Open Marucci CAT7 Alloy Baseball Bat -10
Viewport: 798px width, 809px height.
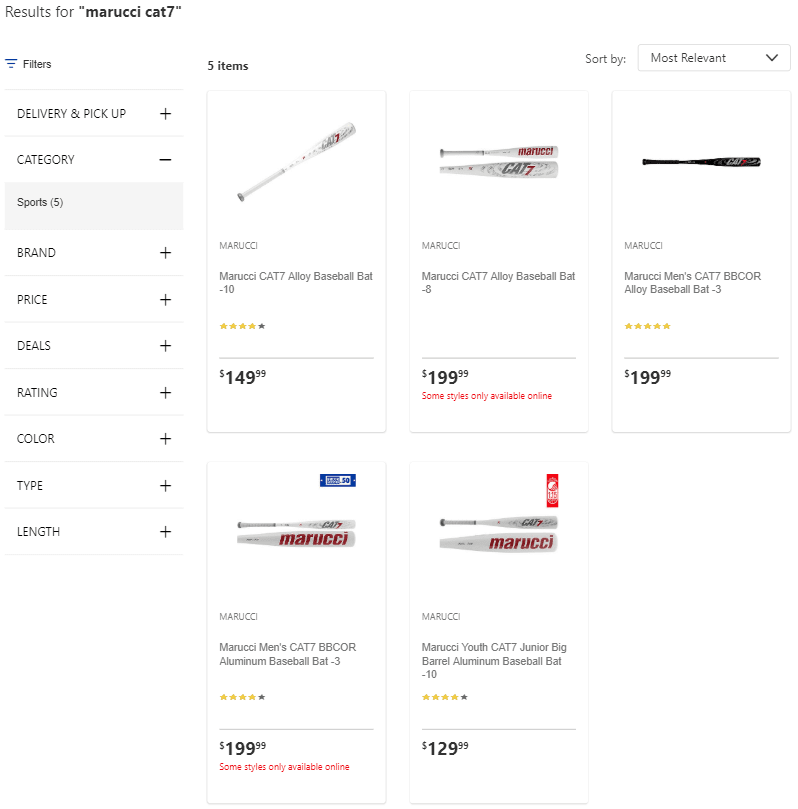[295, 282]
